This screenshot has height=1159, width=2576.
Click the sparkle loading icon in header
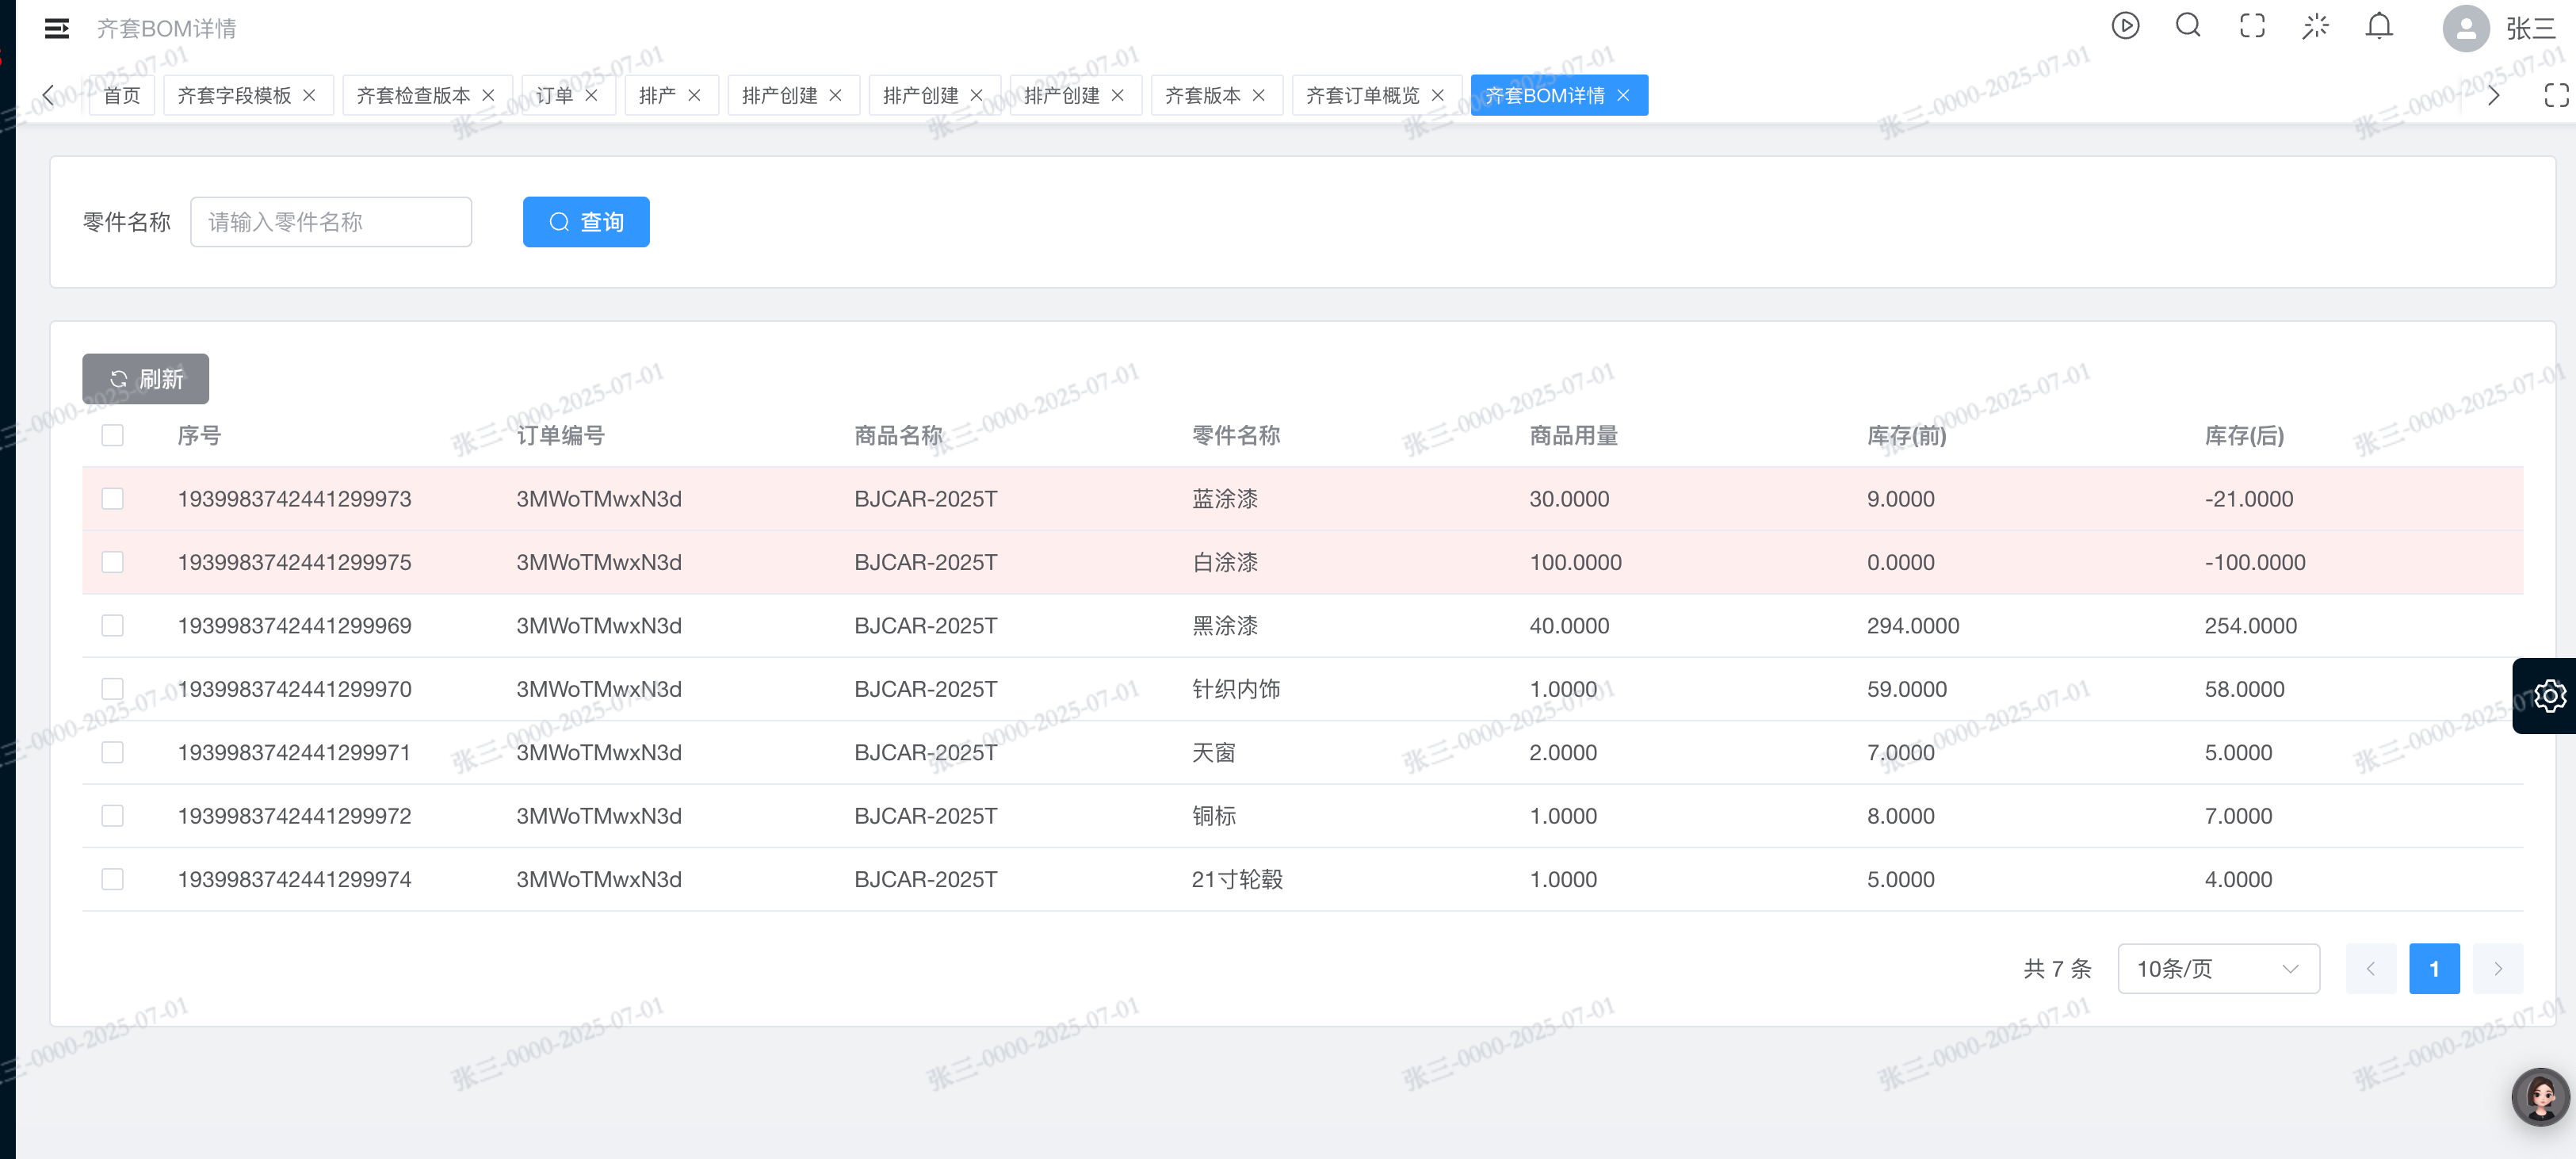pyautogui.click(x=2315, y=26)
